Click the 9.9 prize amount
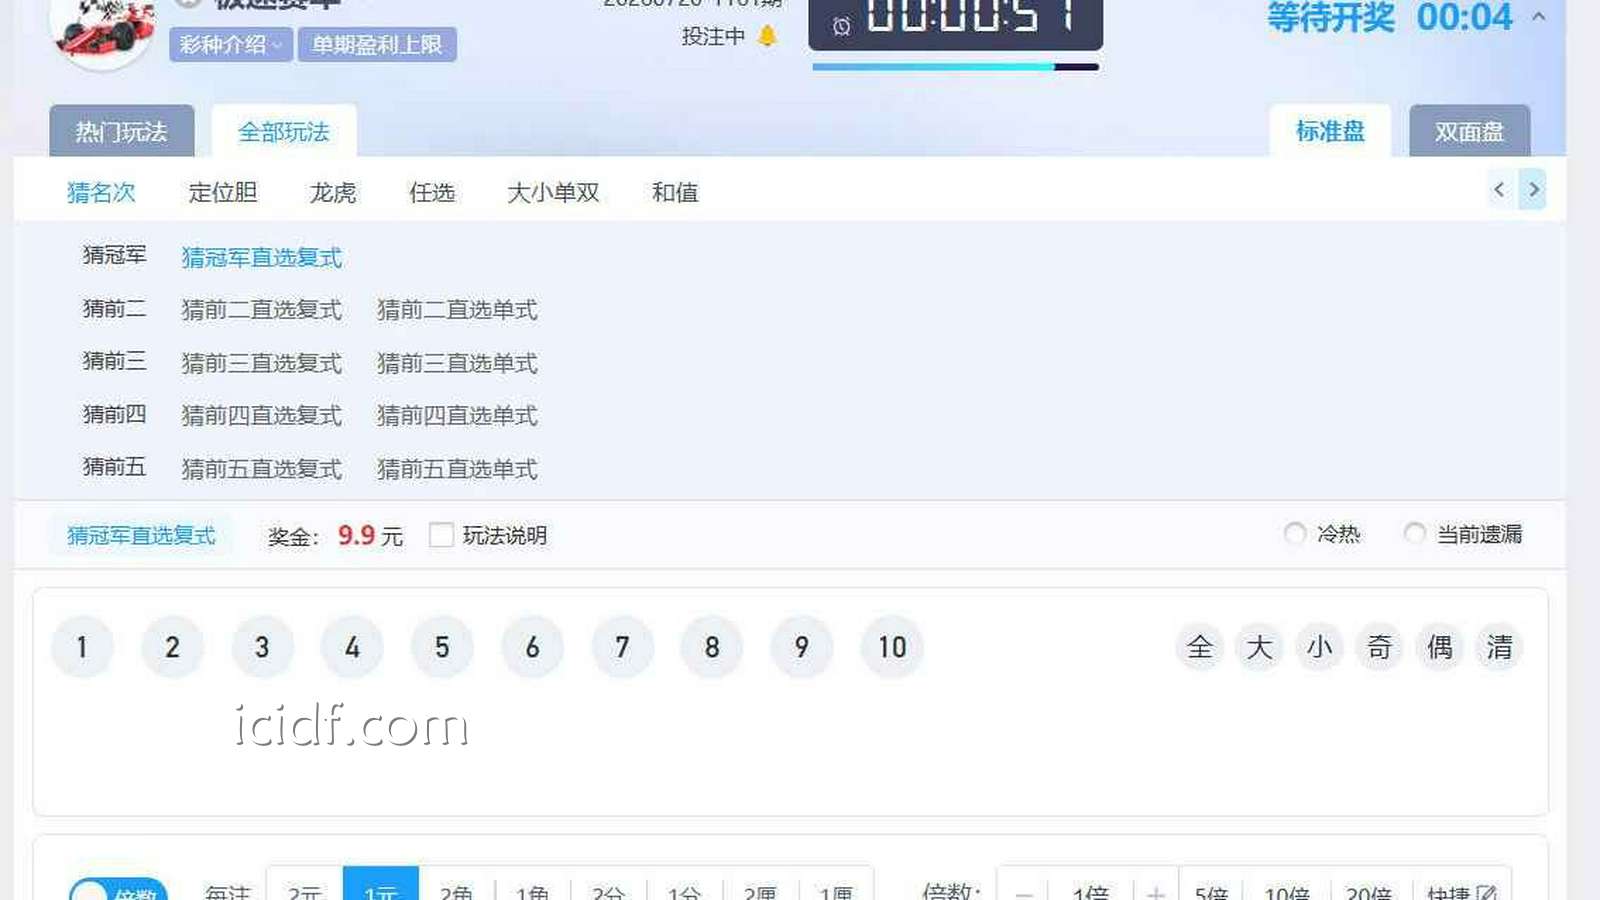This screenshot has height=900, width=1600. click(356, 535)
